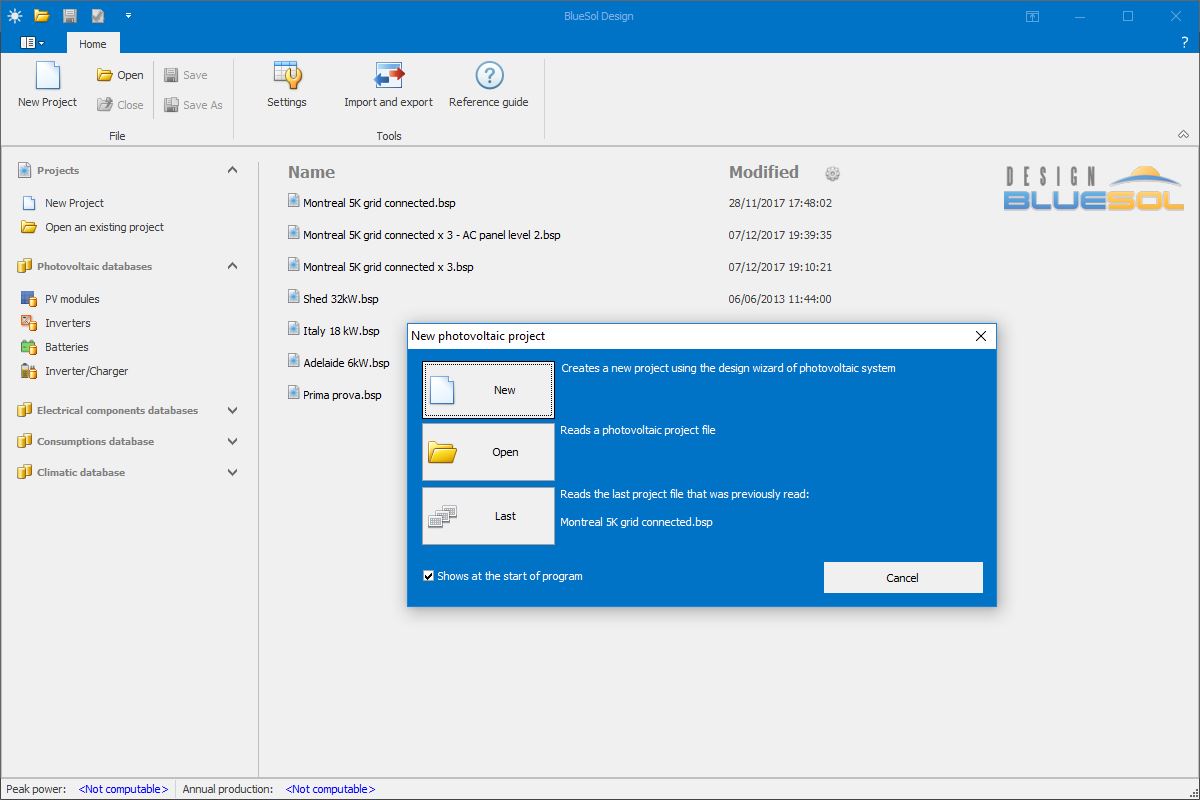
Task: Click Annual production Not computable value
Action: click(x=330, y=789)
